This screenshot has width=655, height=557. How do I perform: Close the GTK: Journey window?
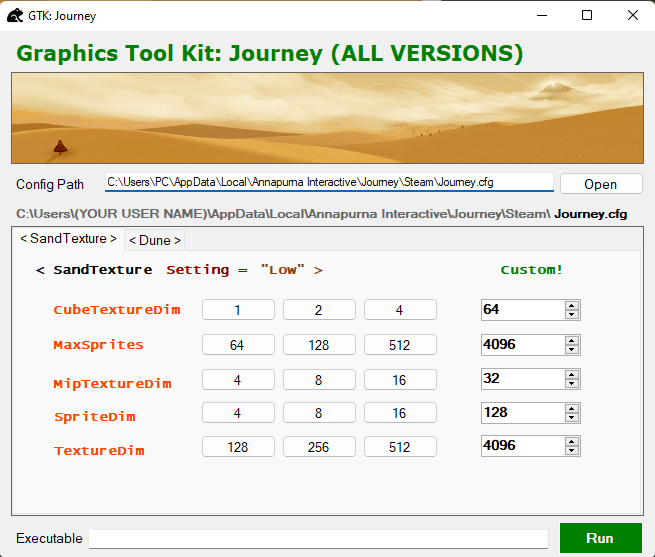[632, 15]
